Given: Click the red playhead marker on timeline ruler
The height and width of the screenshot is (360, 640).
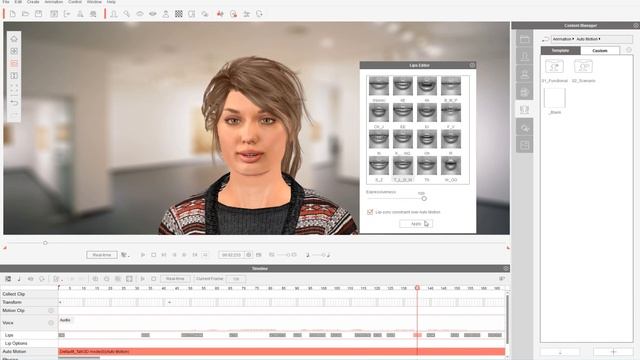Looking at the screenshot, I should 417,288.
